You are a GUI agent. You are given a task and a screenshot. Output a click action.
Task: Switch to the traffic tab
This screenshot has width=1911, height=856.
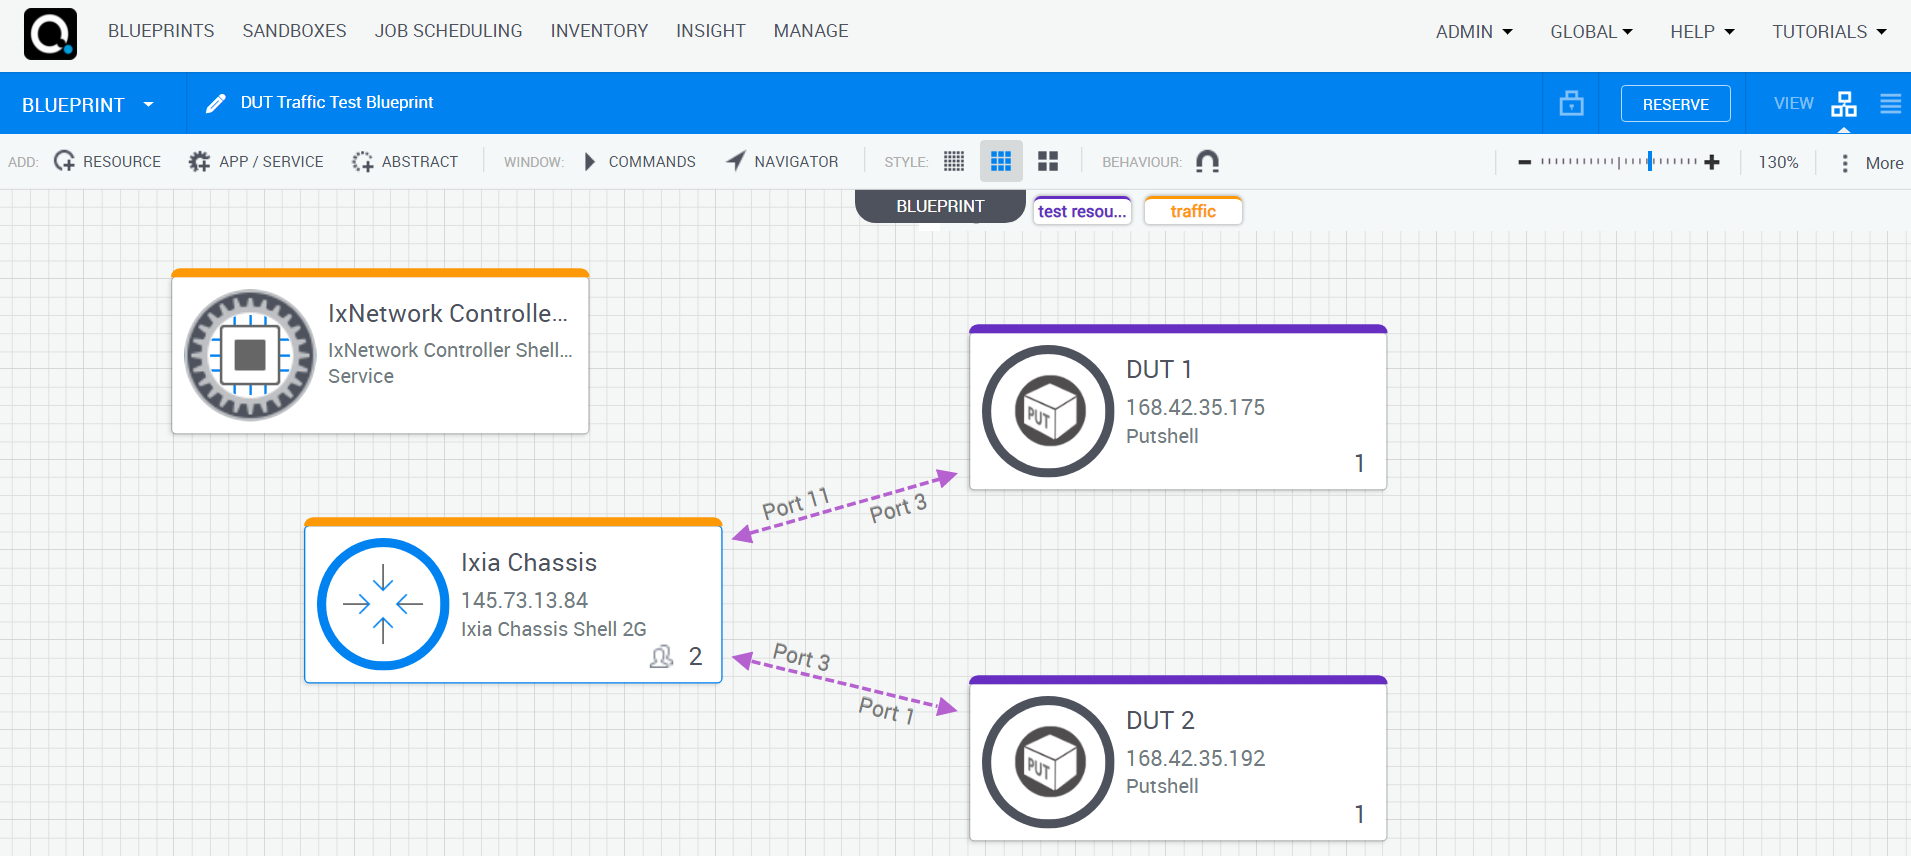pyautogui.click(x=1193, y=211)
